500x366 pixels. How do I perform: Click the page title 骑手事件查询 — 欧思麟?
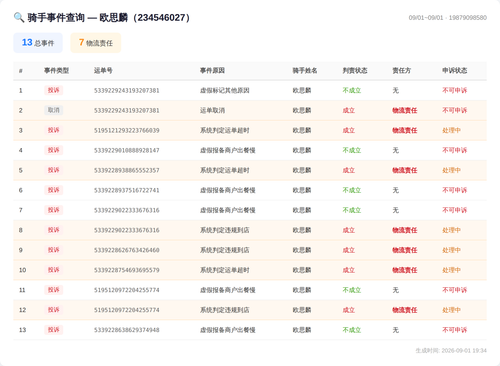click(109, 17)
